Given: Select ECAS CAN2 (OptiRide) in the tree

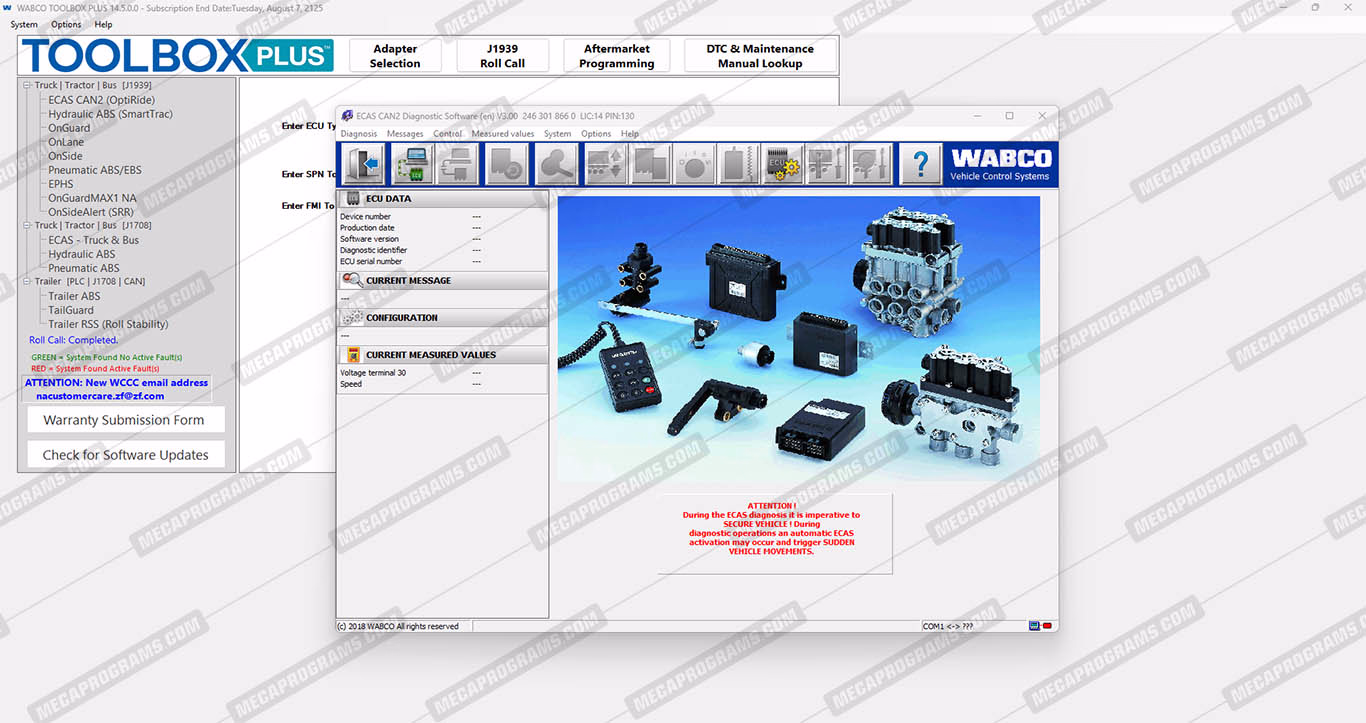Looking at the screenshot, I should tap(102, 100).
